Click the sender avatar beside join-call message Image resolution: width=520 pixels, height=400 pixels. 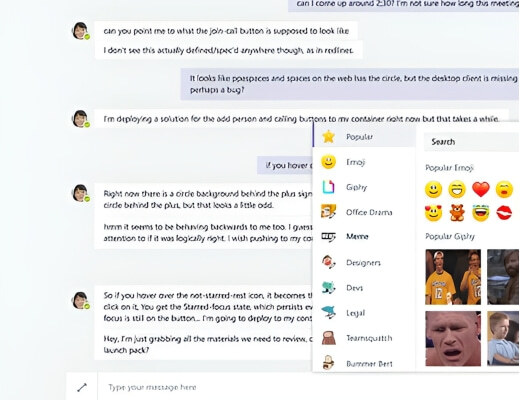point(80,31)
